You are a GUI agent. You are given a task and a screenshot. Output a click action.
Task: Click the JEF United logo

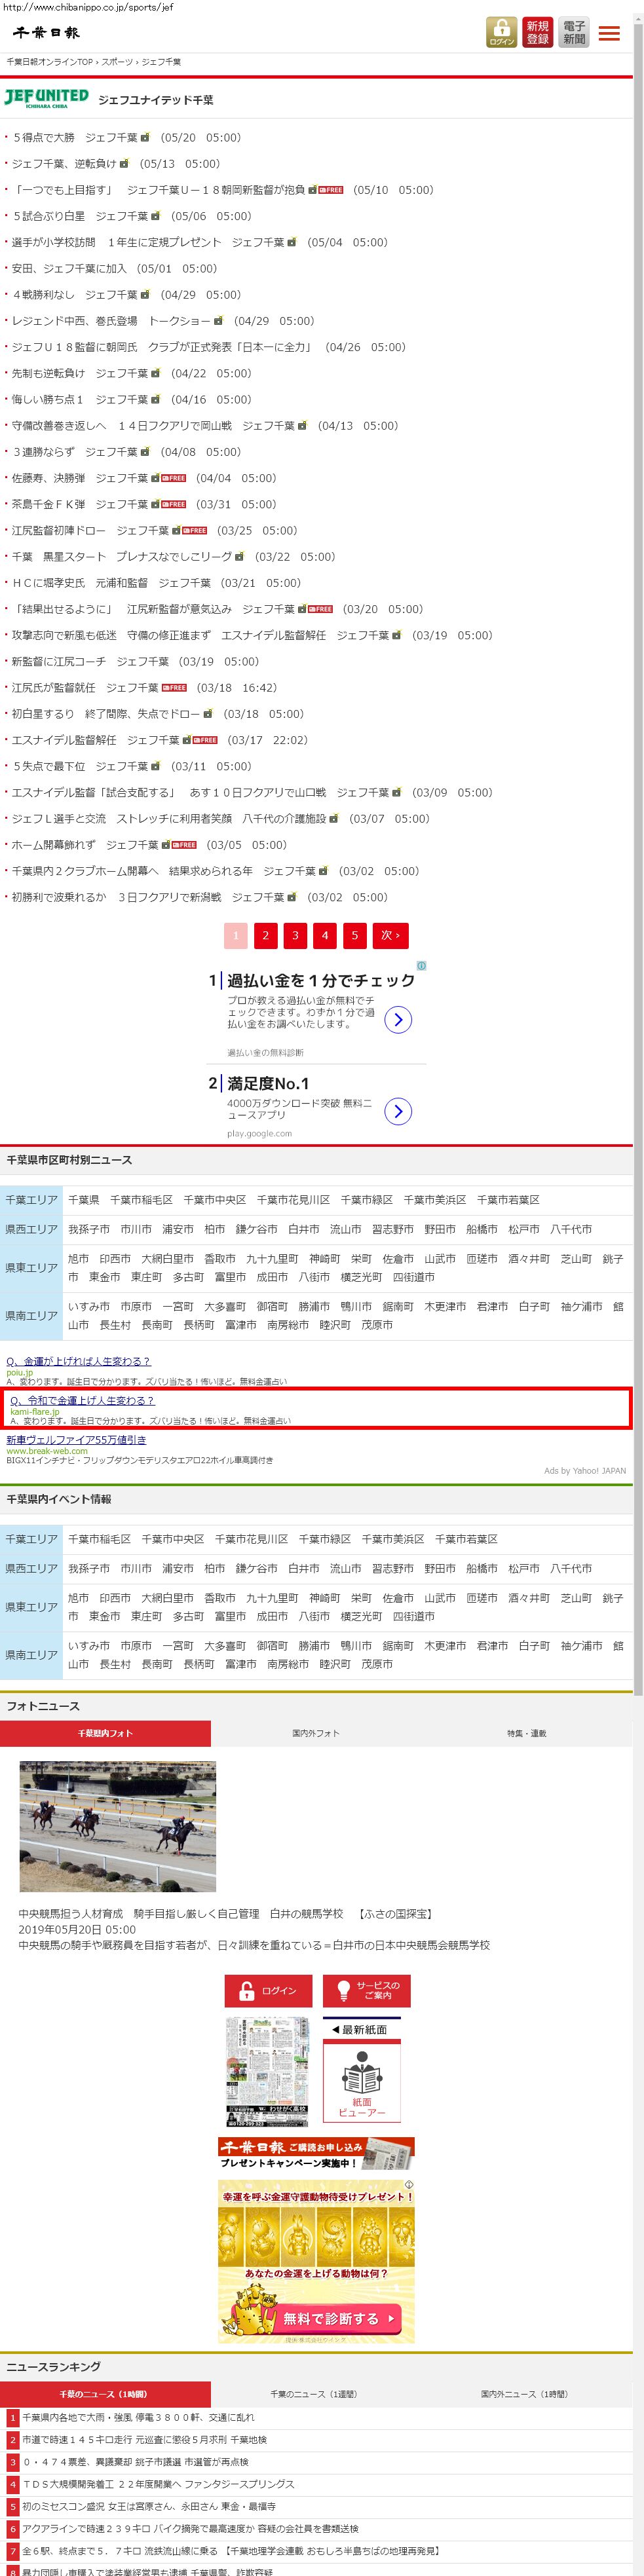click(46, 98)
